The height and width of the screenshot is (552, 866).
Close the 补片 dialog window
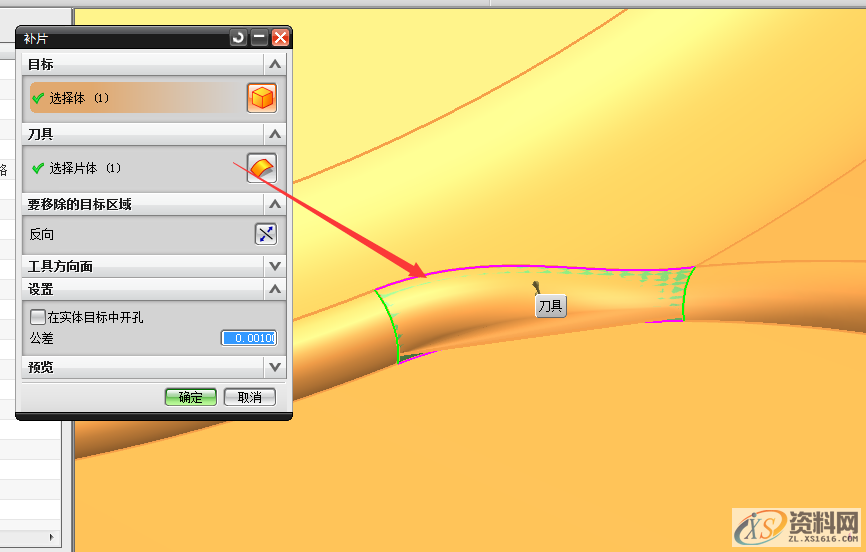[280, 38]
